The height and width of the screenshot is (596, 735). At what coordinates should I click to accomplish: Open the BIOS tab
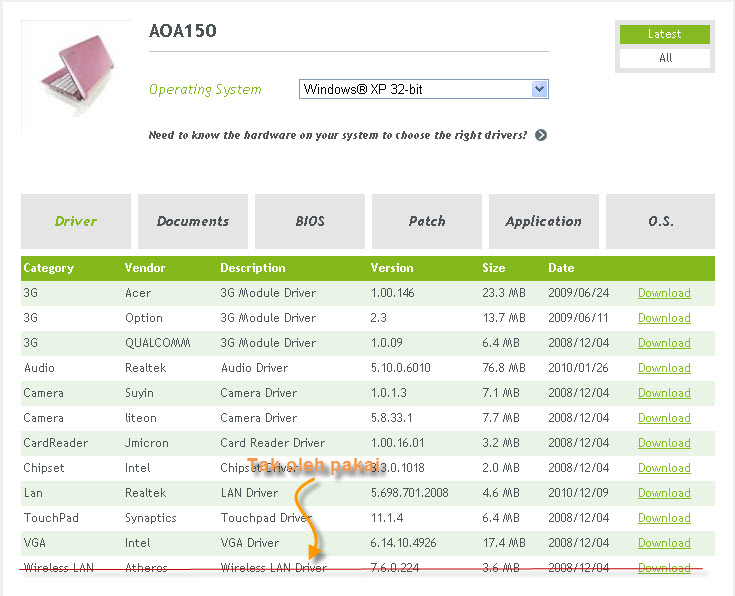click(x=310, y=221)
